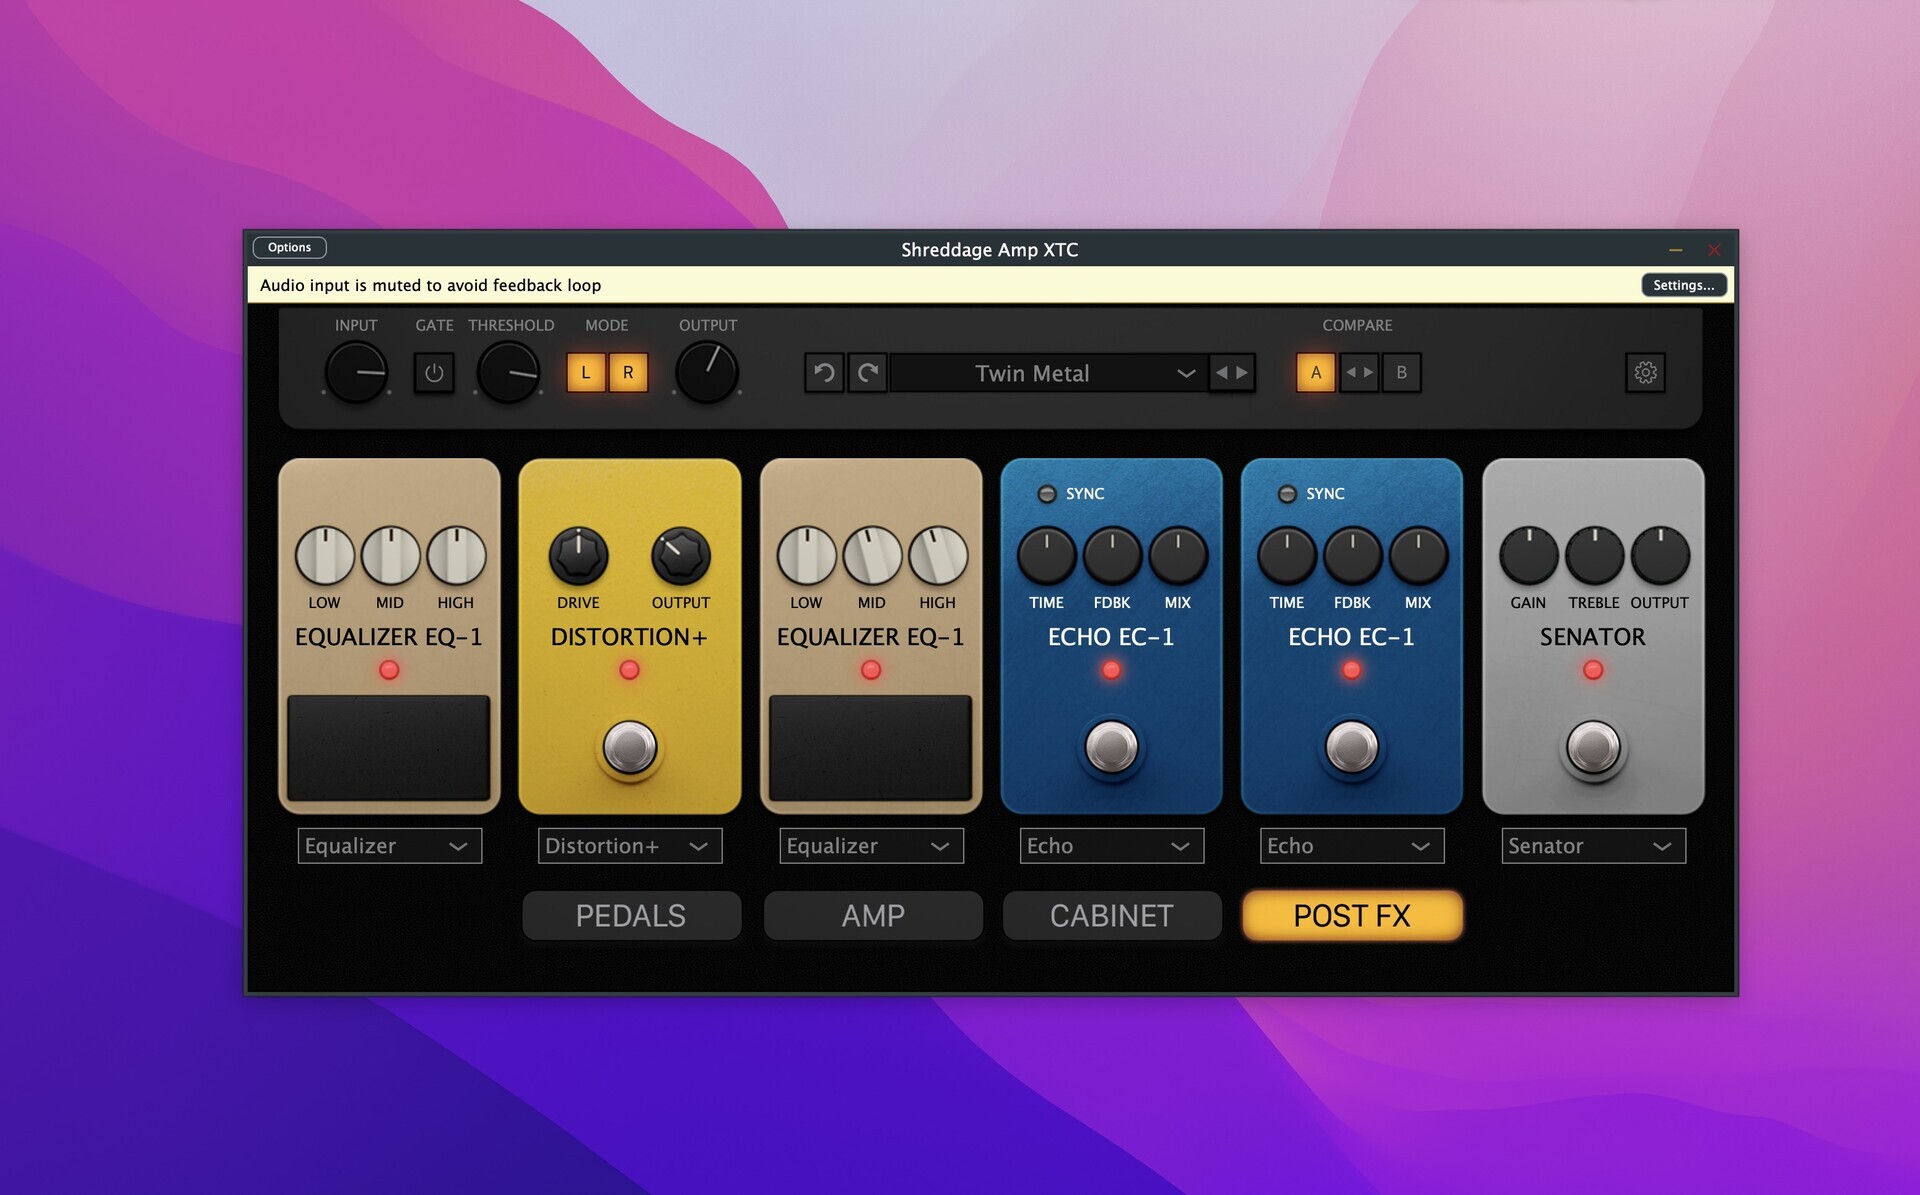Click the FDBK knob on second Echo EC-1

(x=1353, y=556)
